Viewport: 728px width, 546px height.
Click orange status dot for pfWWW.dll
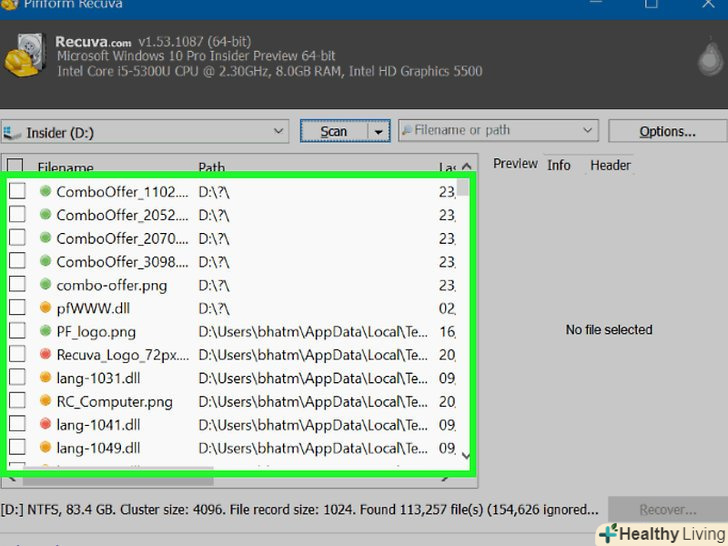coord(45,307)
